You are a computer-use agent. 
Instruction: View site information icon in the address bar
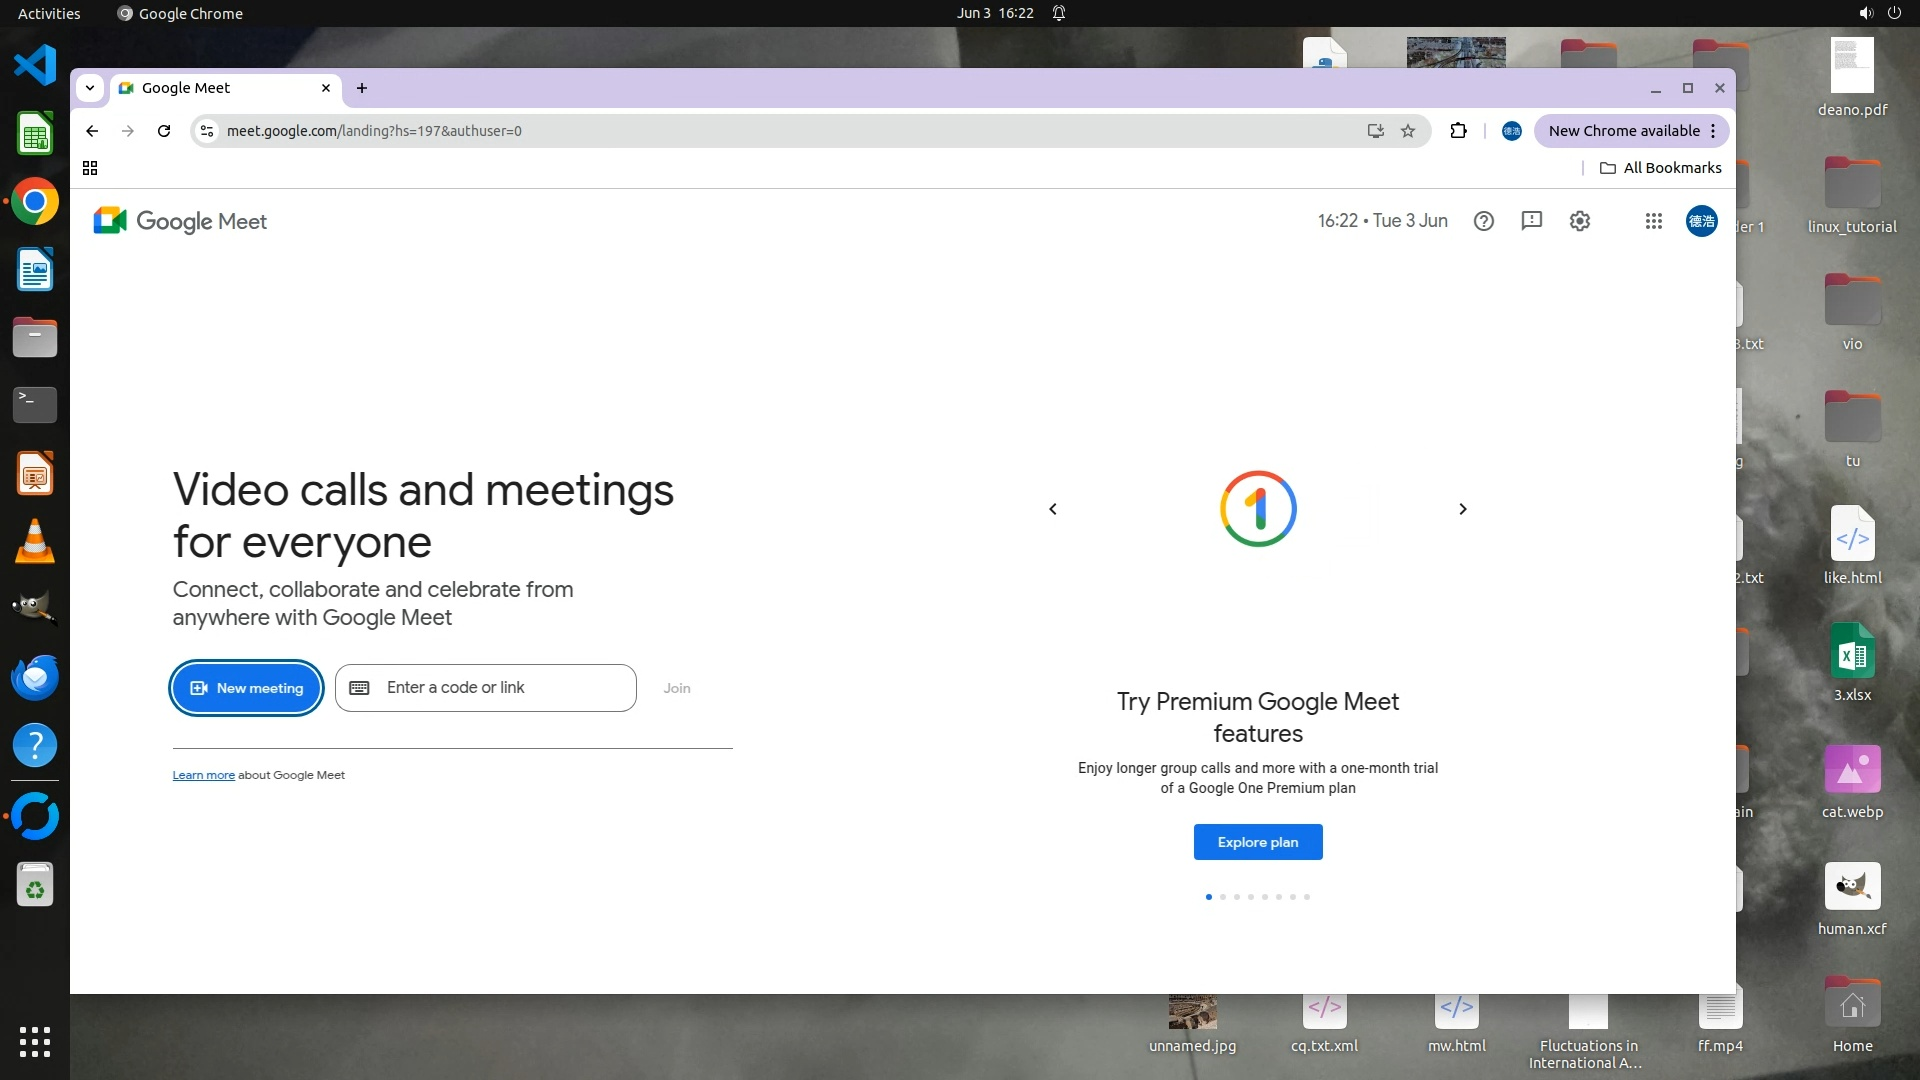pyautogui.click(x=206, y=131)
